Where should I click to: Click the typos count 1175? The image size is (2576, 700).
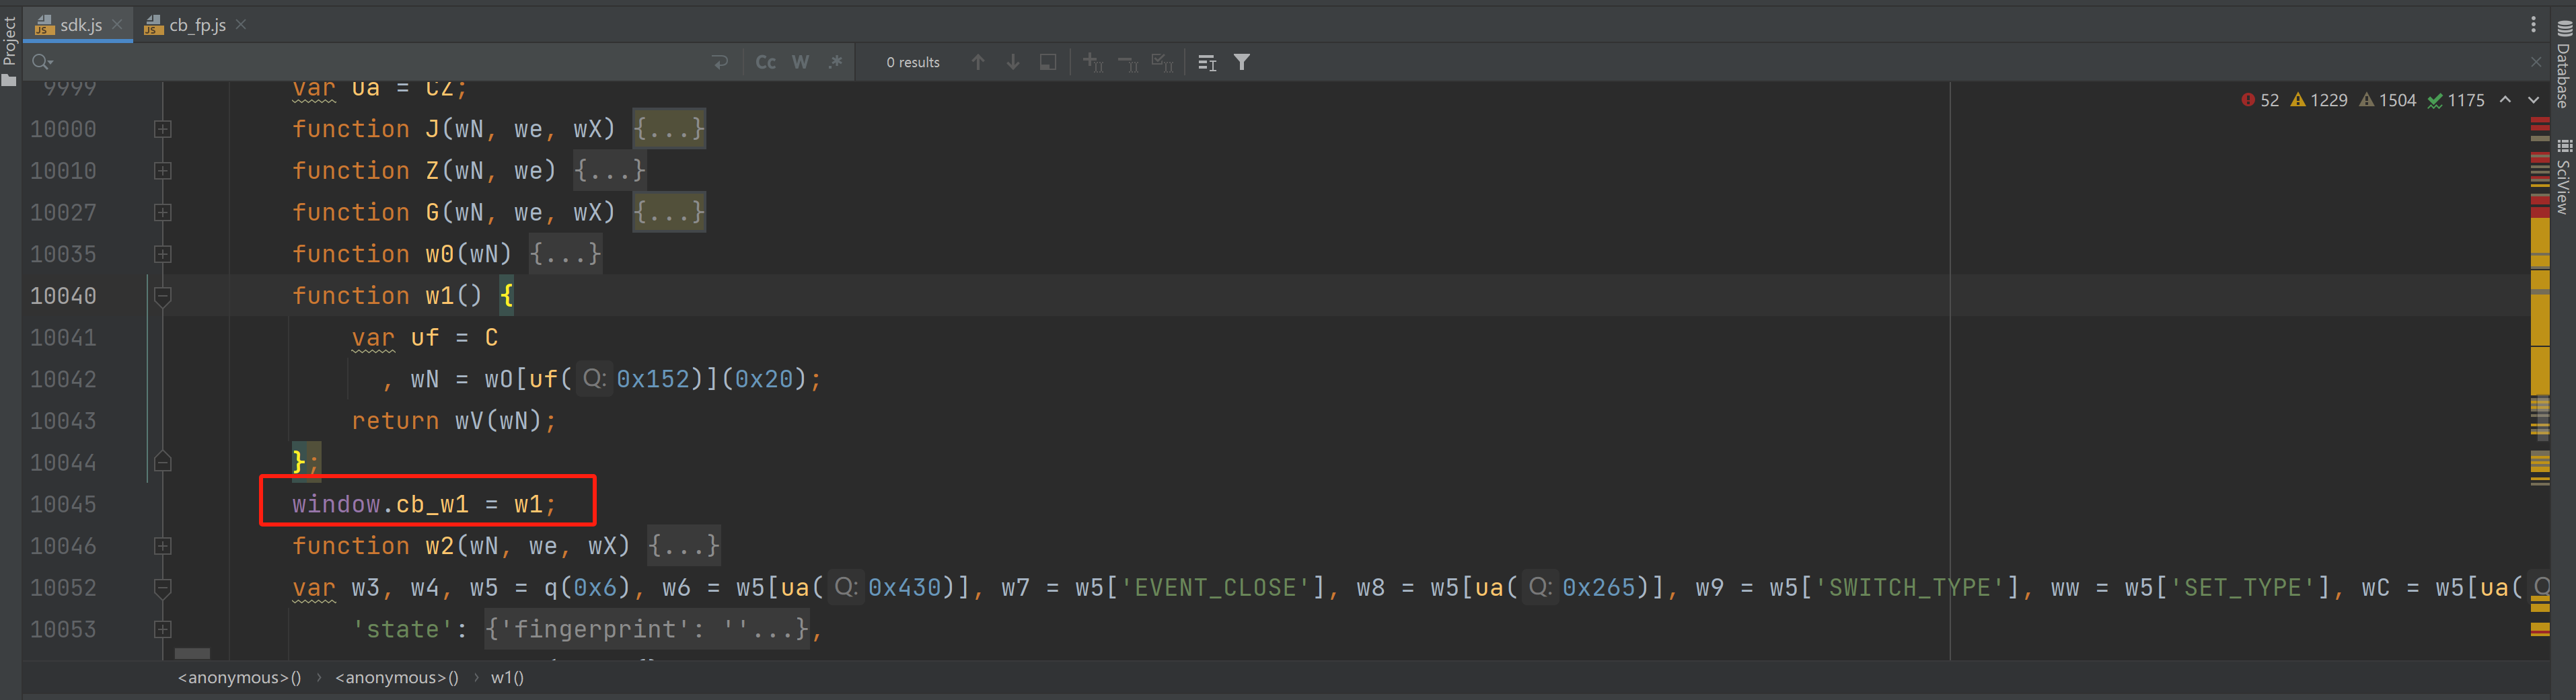(2456, 100)
